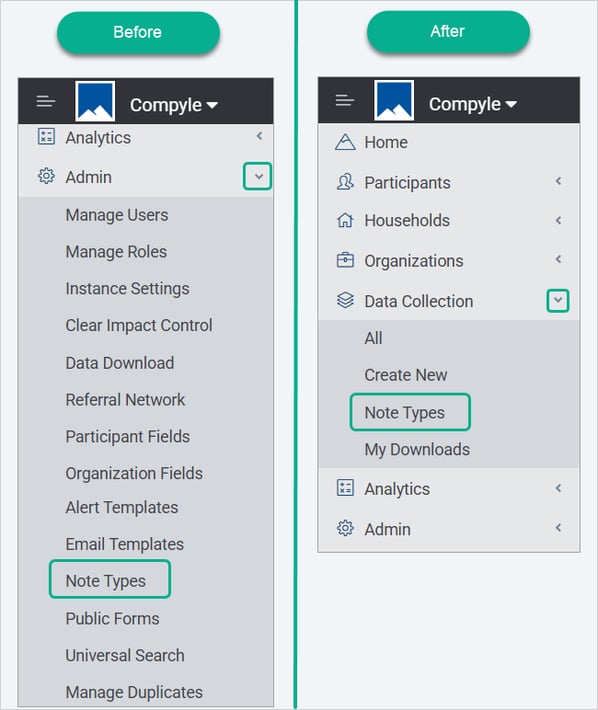Collapse the Admin chevron in Before panel
Screen dimensions: 598x710
tap(258, 176)
